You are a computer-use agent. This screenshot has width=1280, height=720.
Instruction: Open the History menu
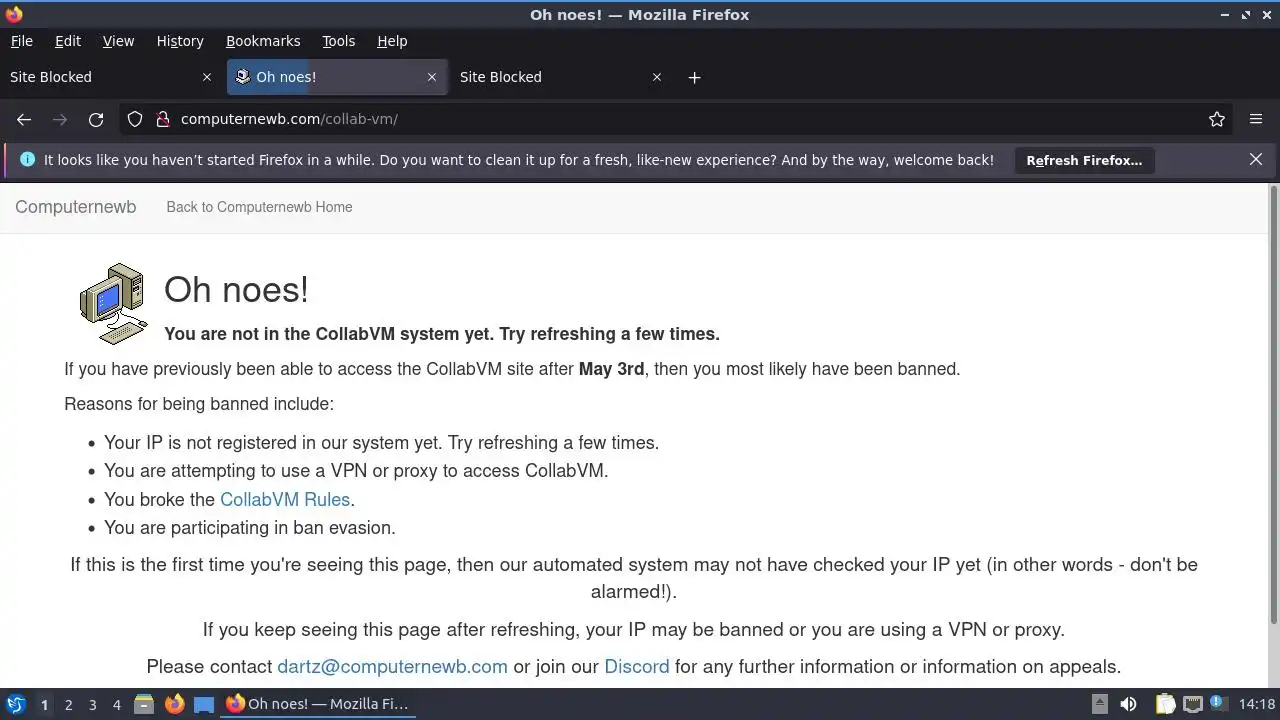(180, 41)
